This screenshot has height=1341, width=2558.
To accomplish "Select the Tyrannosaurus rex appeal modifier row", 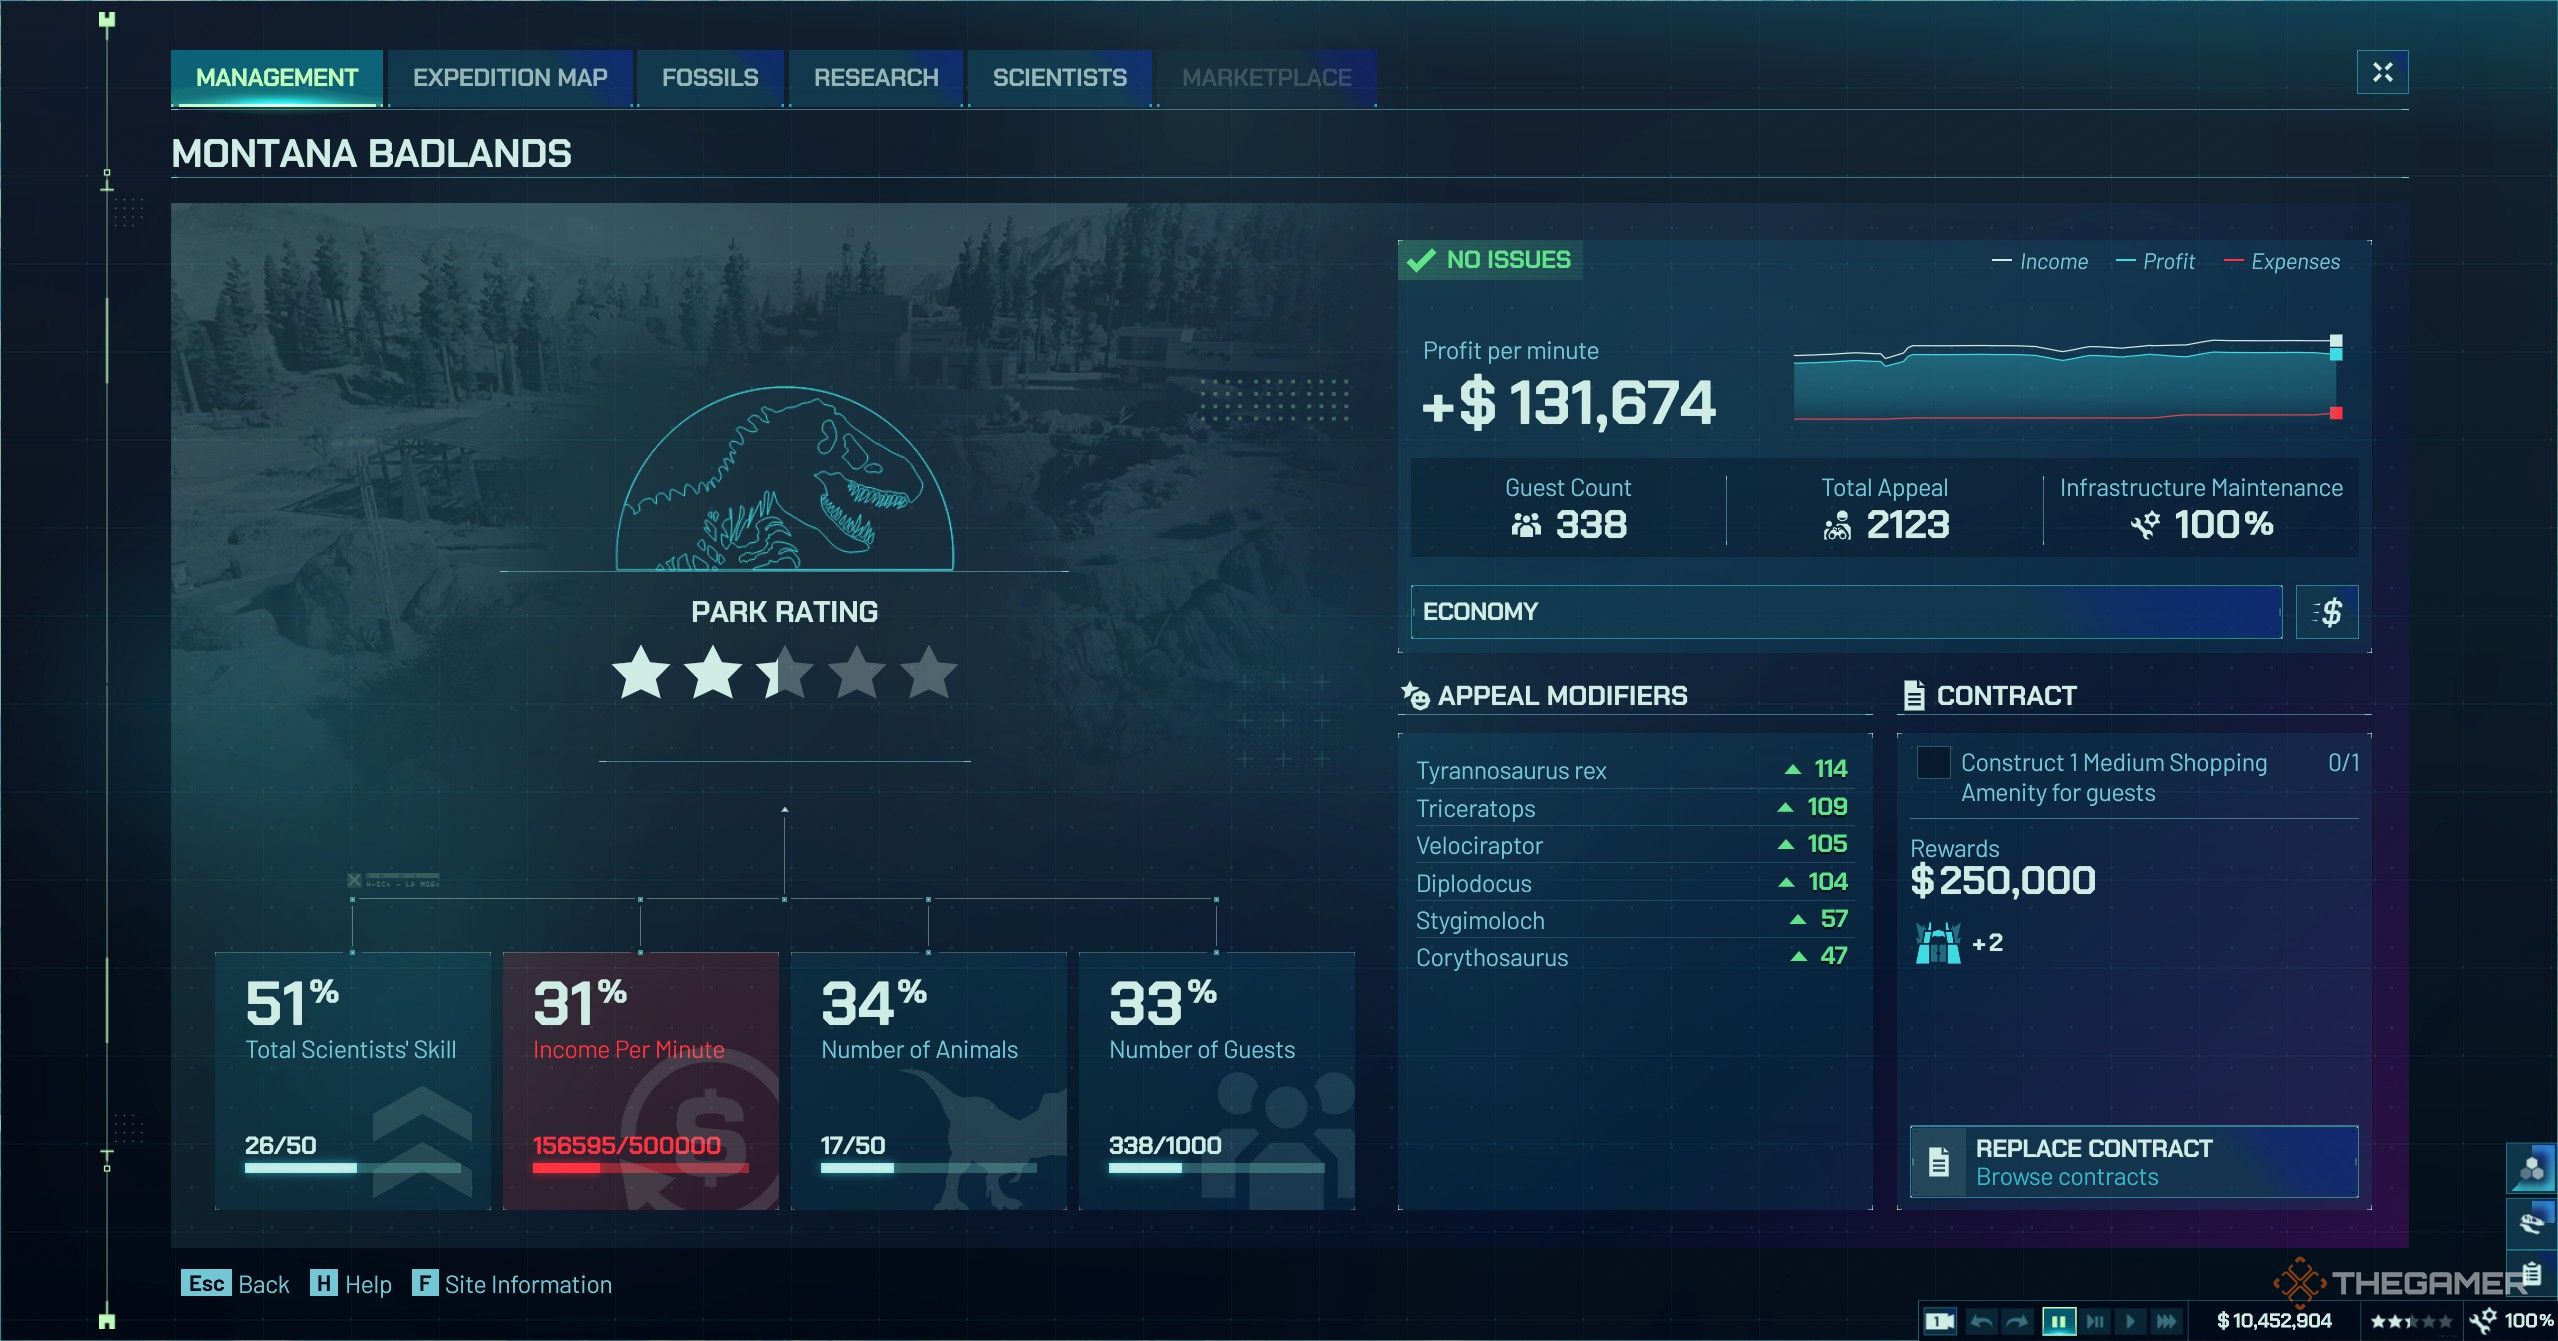I will tap(1630, 770).
